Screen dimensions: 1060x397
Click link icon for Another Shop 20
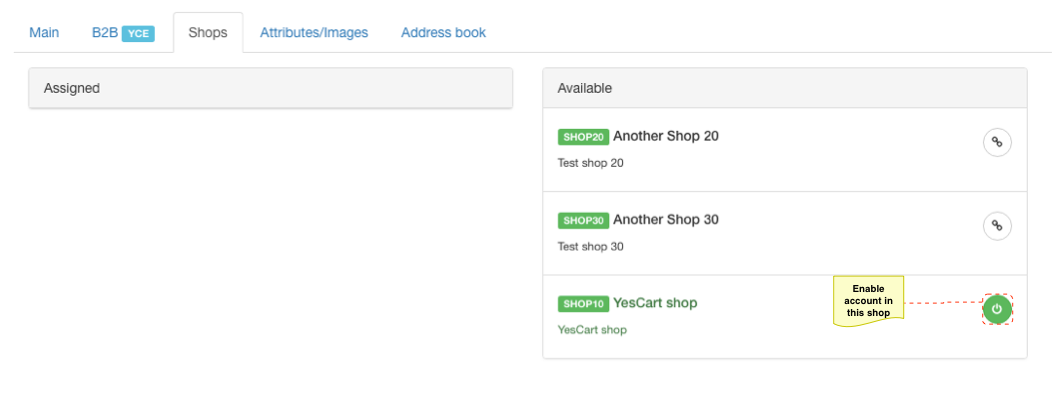(x=996, y=143)
